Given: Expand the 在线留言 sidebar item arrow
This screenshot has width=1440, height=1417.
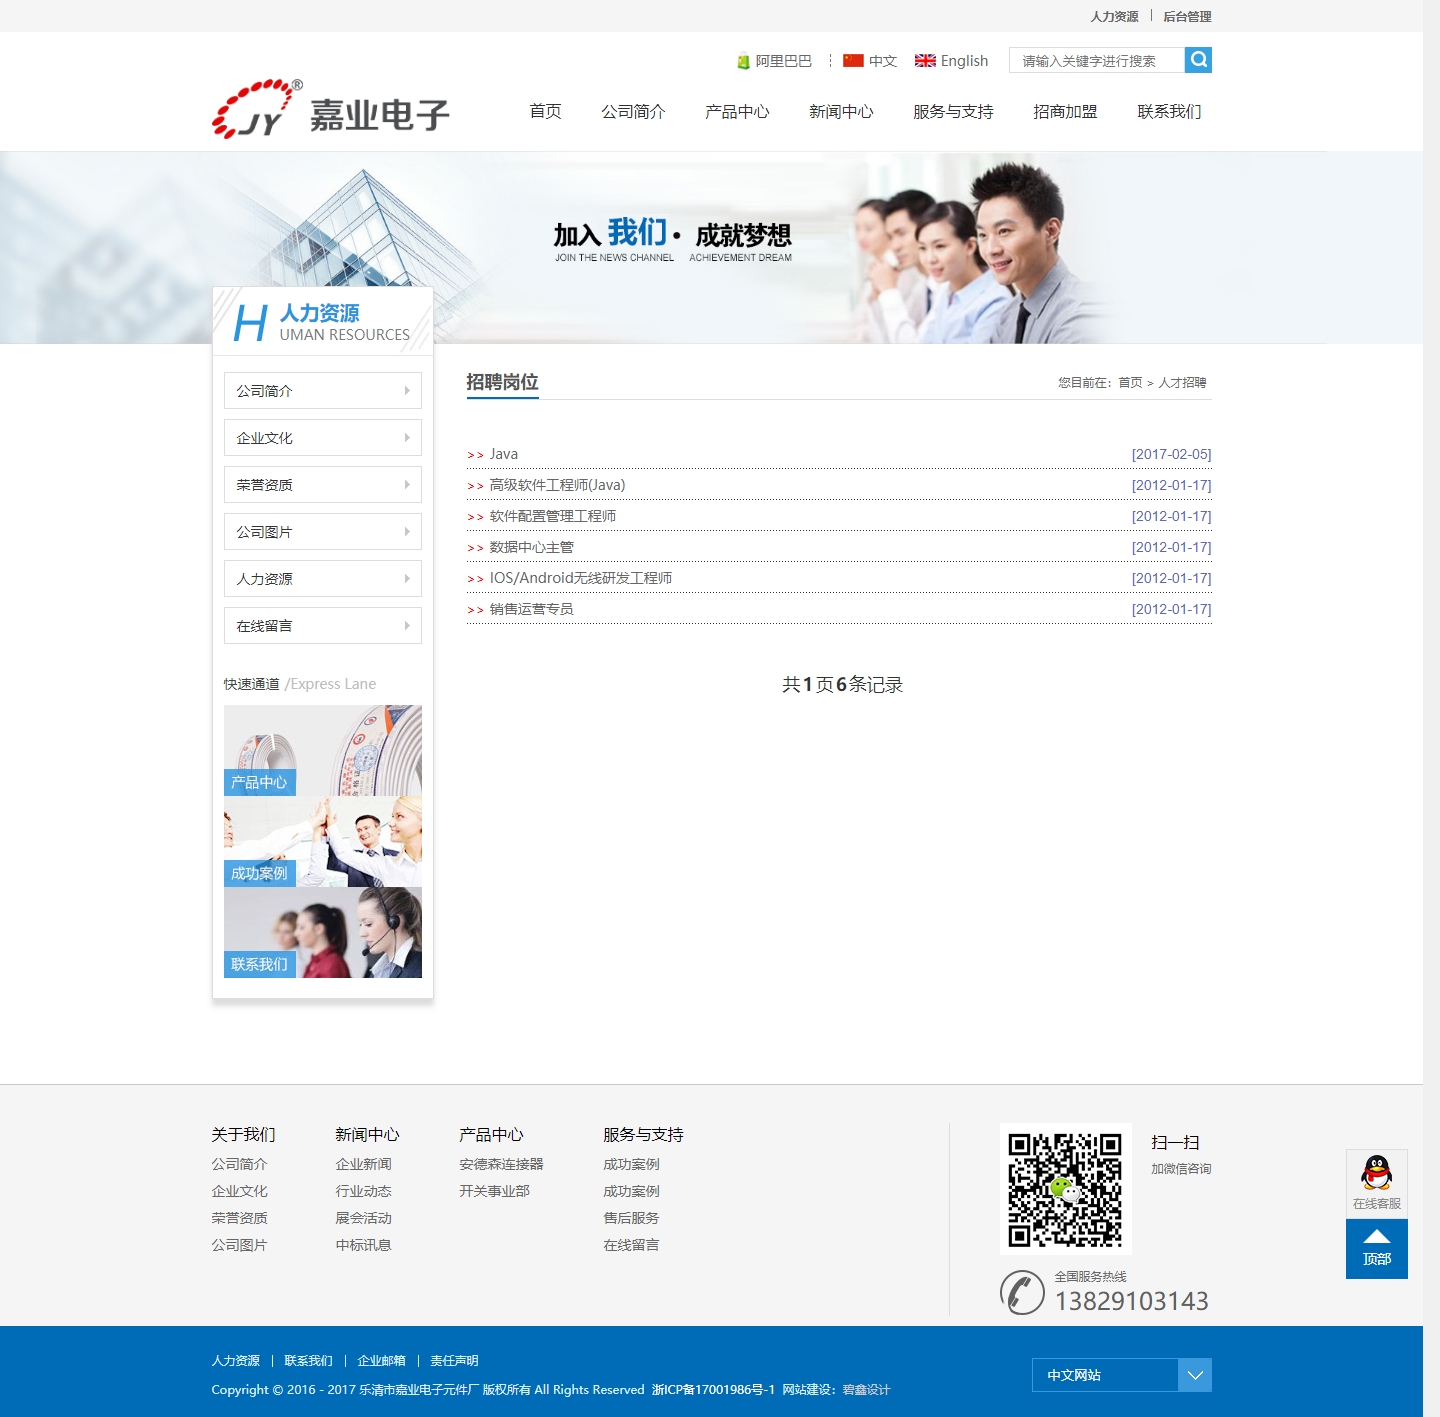Looking at the screenshot, I should [x=407, y=626].
